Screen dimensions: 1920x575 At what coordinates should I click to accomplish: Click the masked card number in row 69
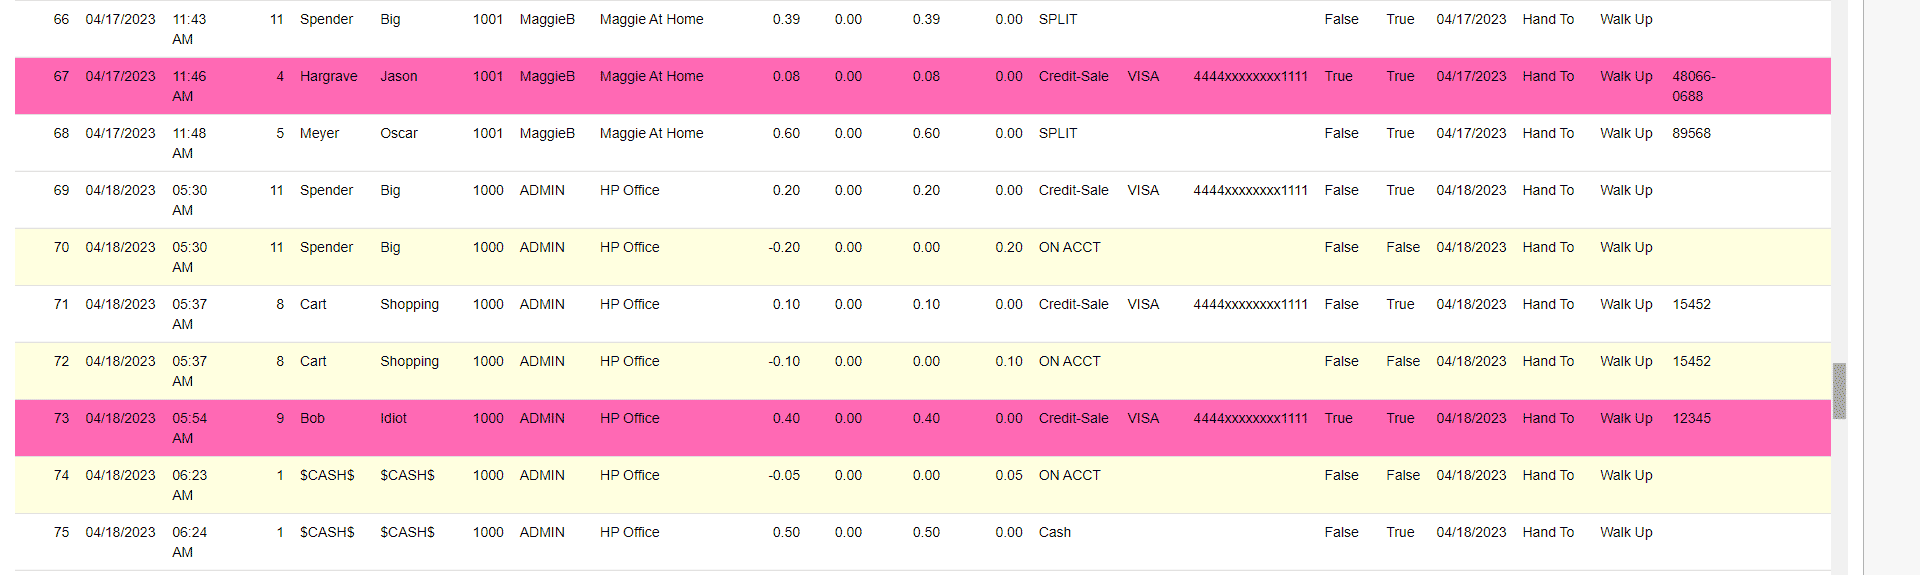pos(1250,190)
